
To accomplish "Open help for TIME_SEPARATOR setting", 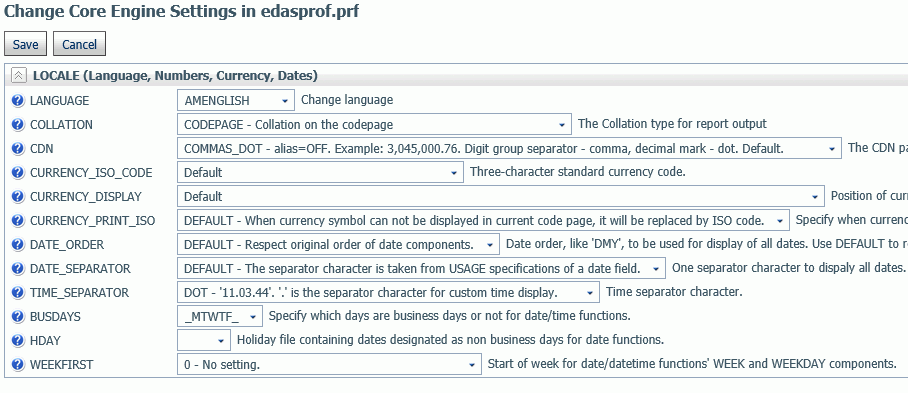I will pyautogui.click(x=17, y=292).
